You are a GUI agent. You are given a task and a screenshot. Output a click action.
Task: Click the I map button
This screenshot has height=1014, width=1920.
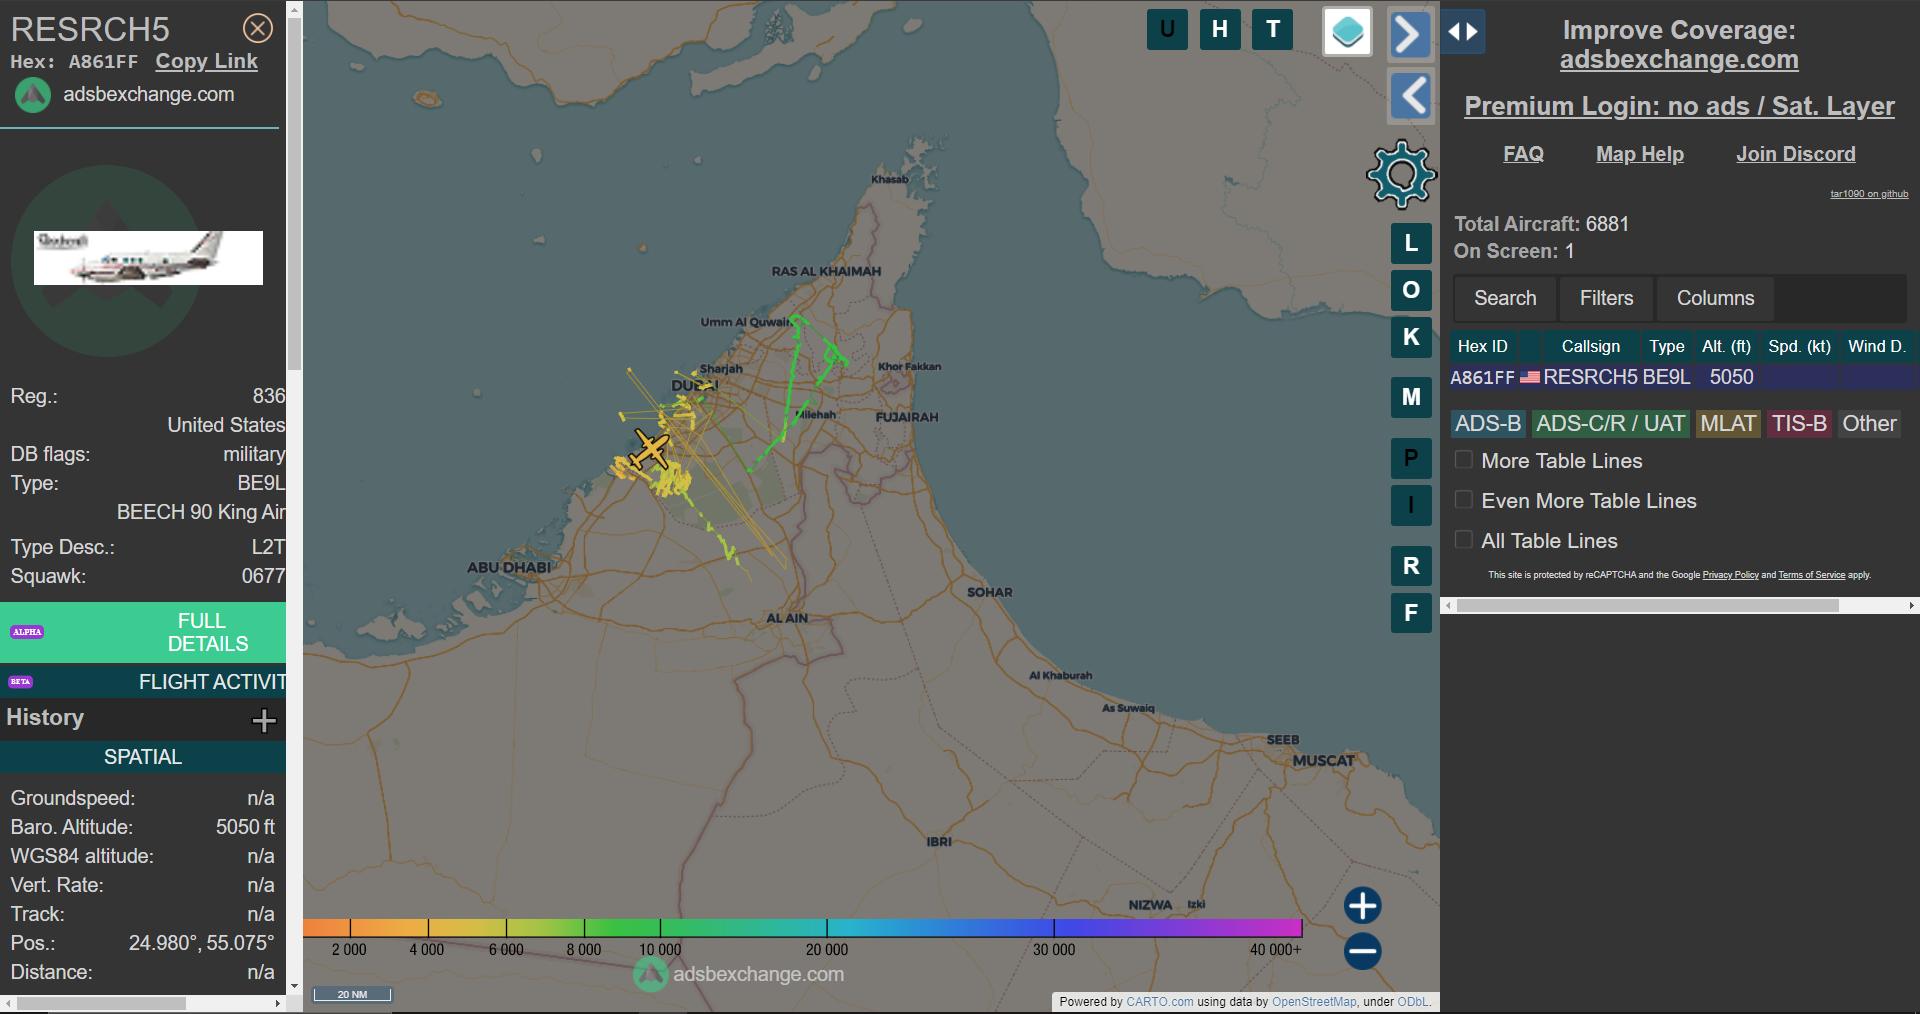click(x=1411, y=505)
